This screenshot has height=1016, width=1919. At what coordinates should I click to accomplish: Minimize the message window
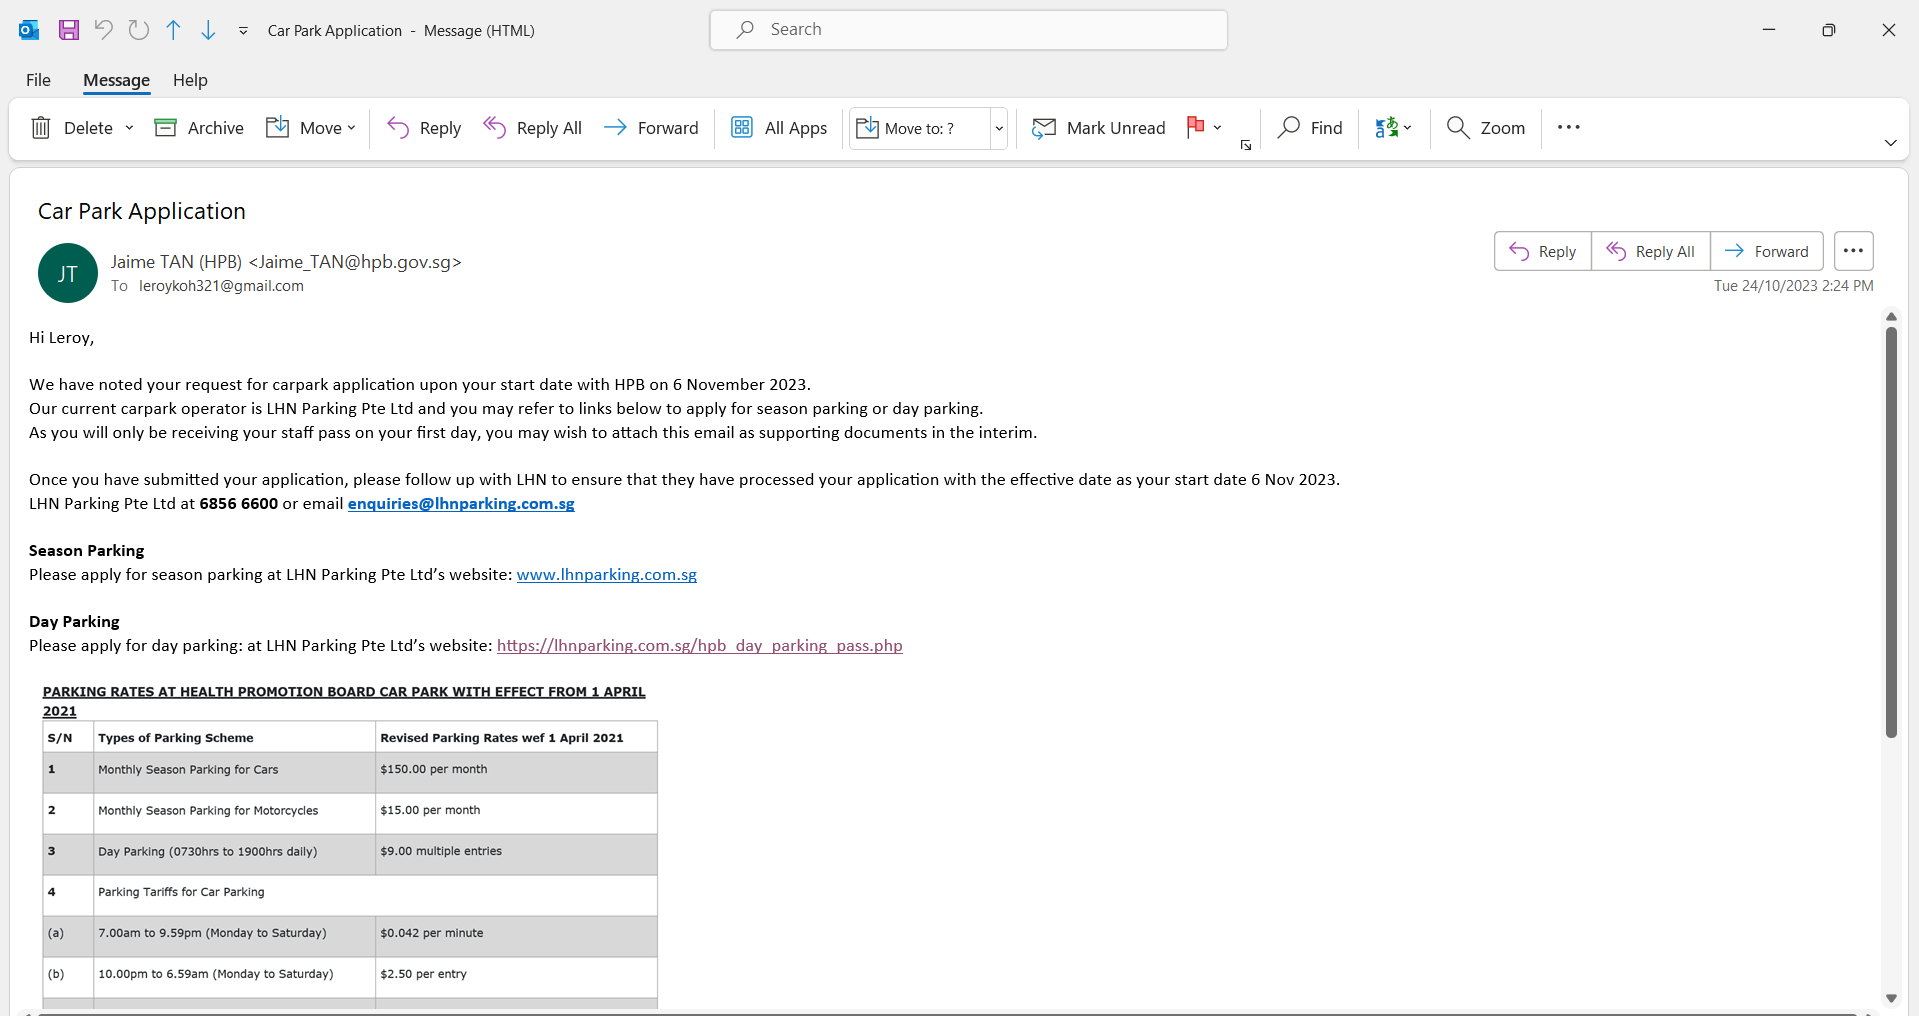[x=1769, y=30]
